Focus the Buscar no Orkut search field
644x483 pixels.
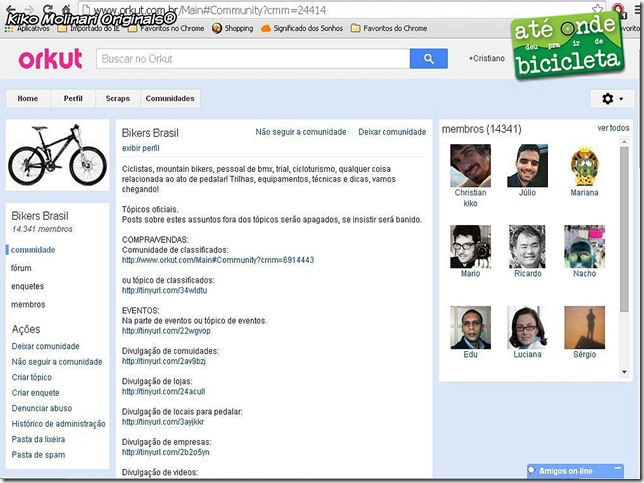tap(253, 59)
